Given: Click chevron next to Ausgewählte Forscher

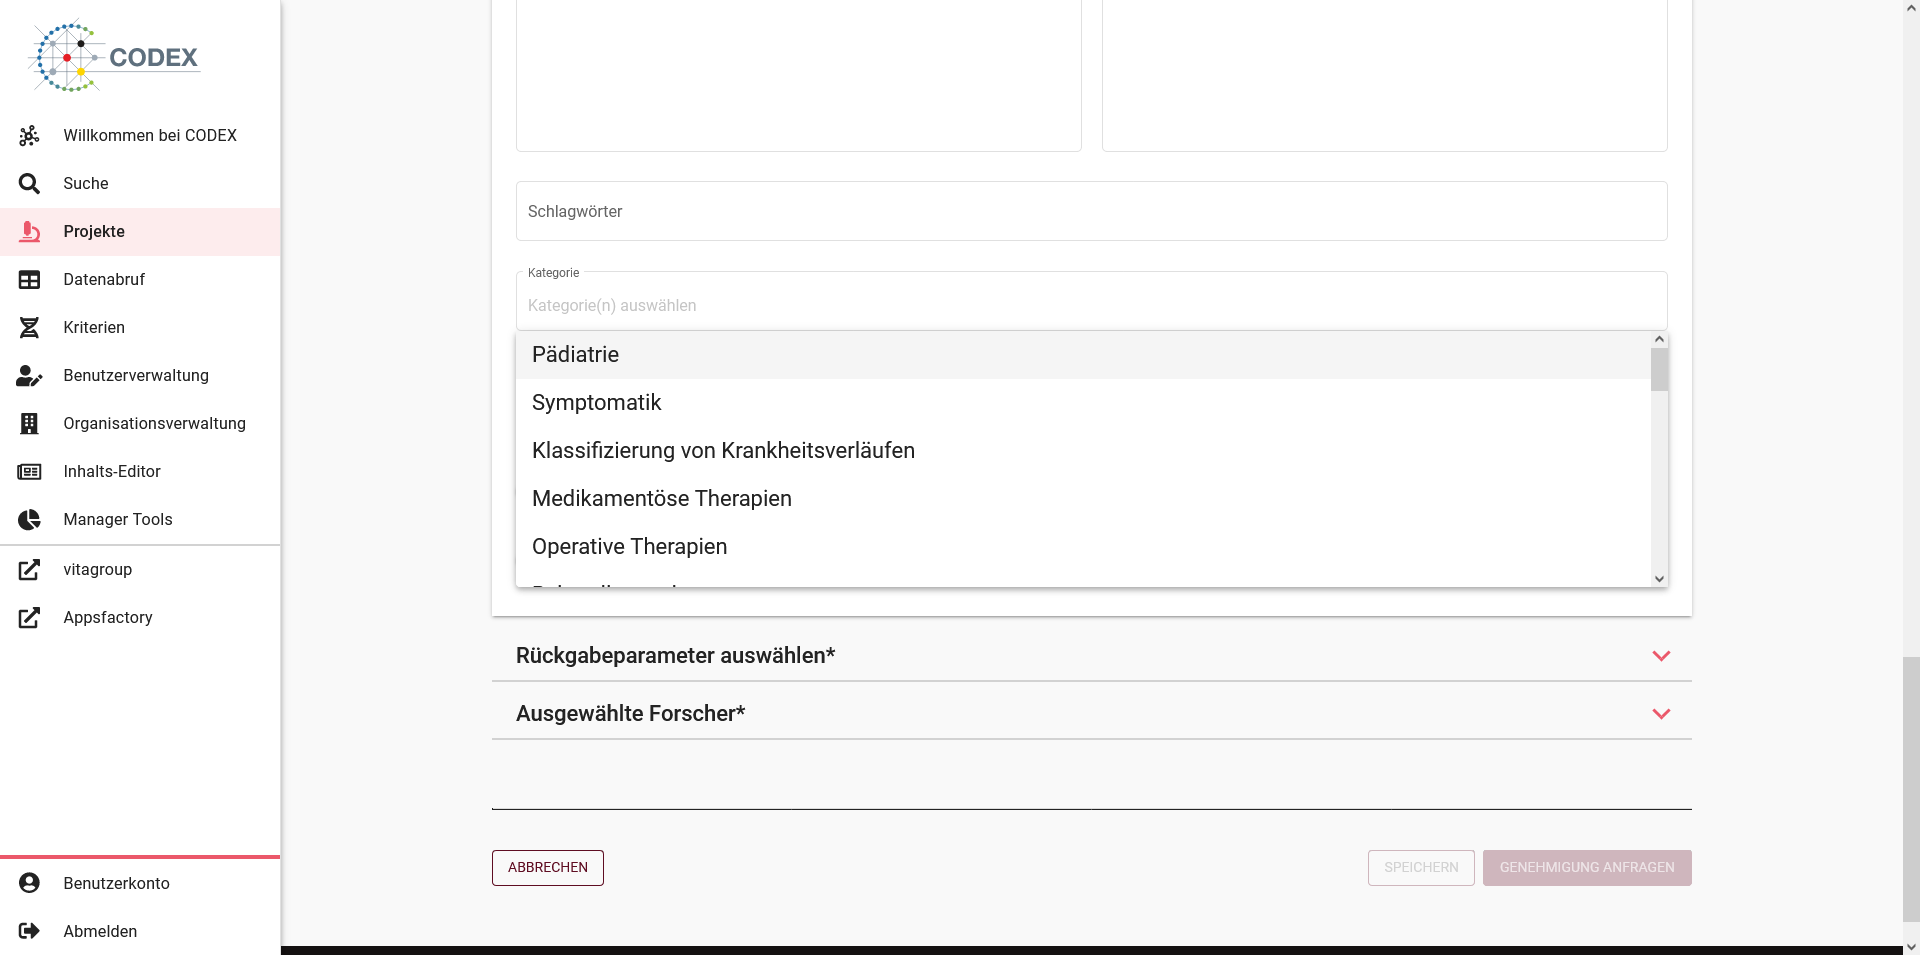Looking at the screenshot, I should (x=1661, y=714).
